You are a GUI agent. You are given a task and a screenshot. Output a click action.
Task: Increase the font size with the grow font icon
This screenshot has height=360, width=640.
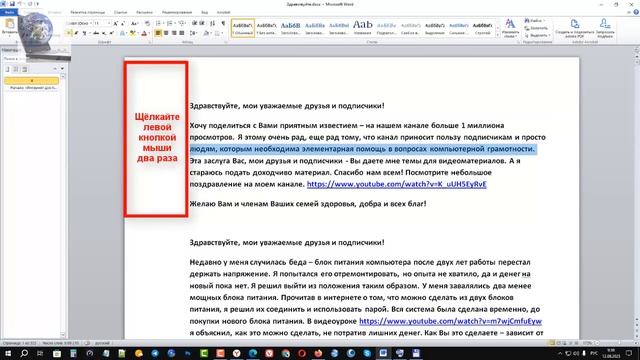pos(116,23)
